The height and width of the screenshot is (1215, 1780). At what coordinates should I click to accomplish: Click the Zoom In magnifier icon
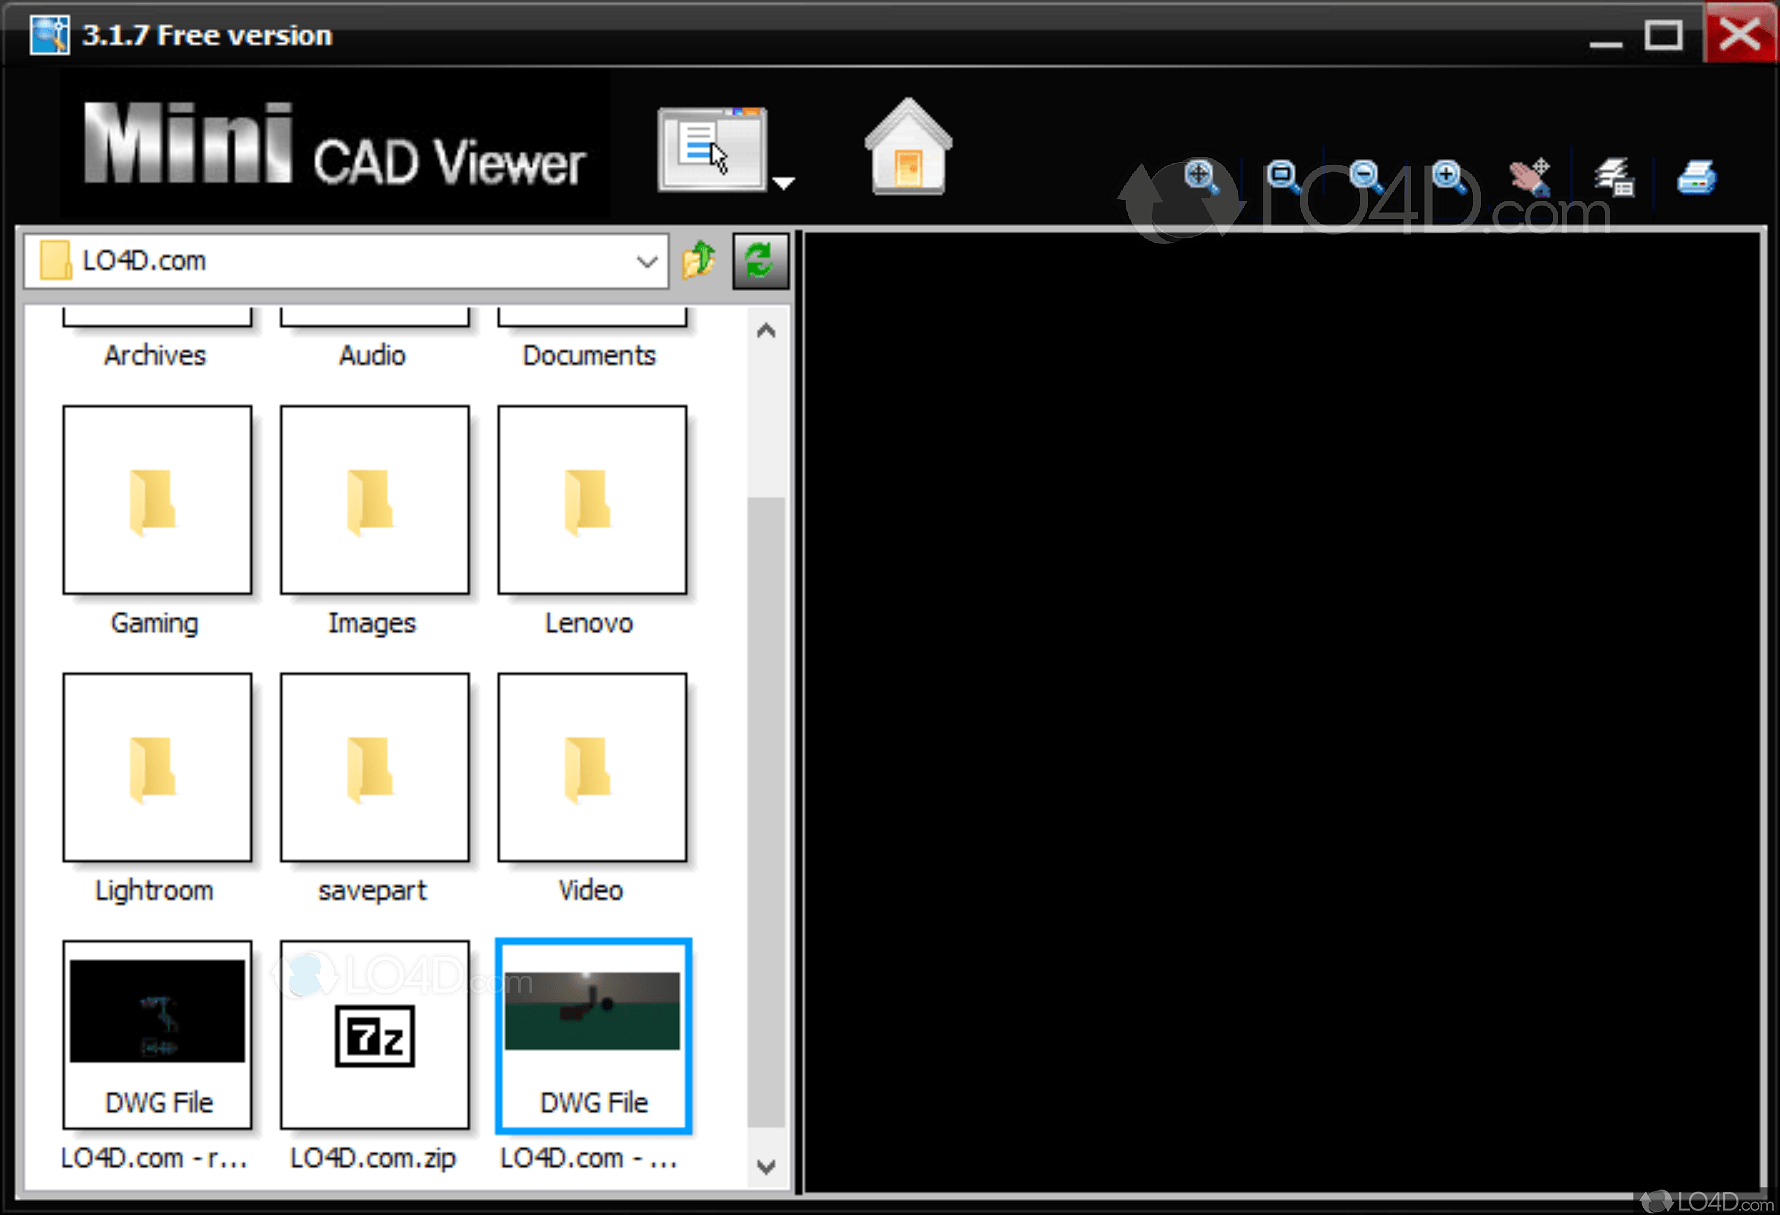[x=1449, y=177]
